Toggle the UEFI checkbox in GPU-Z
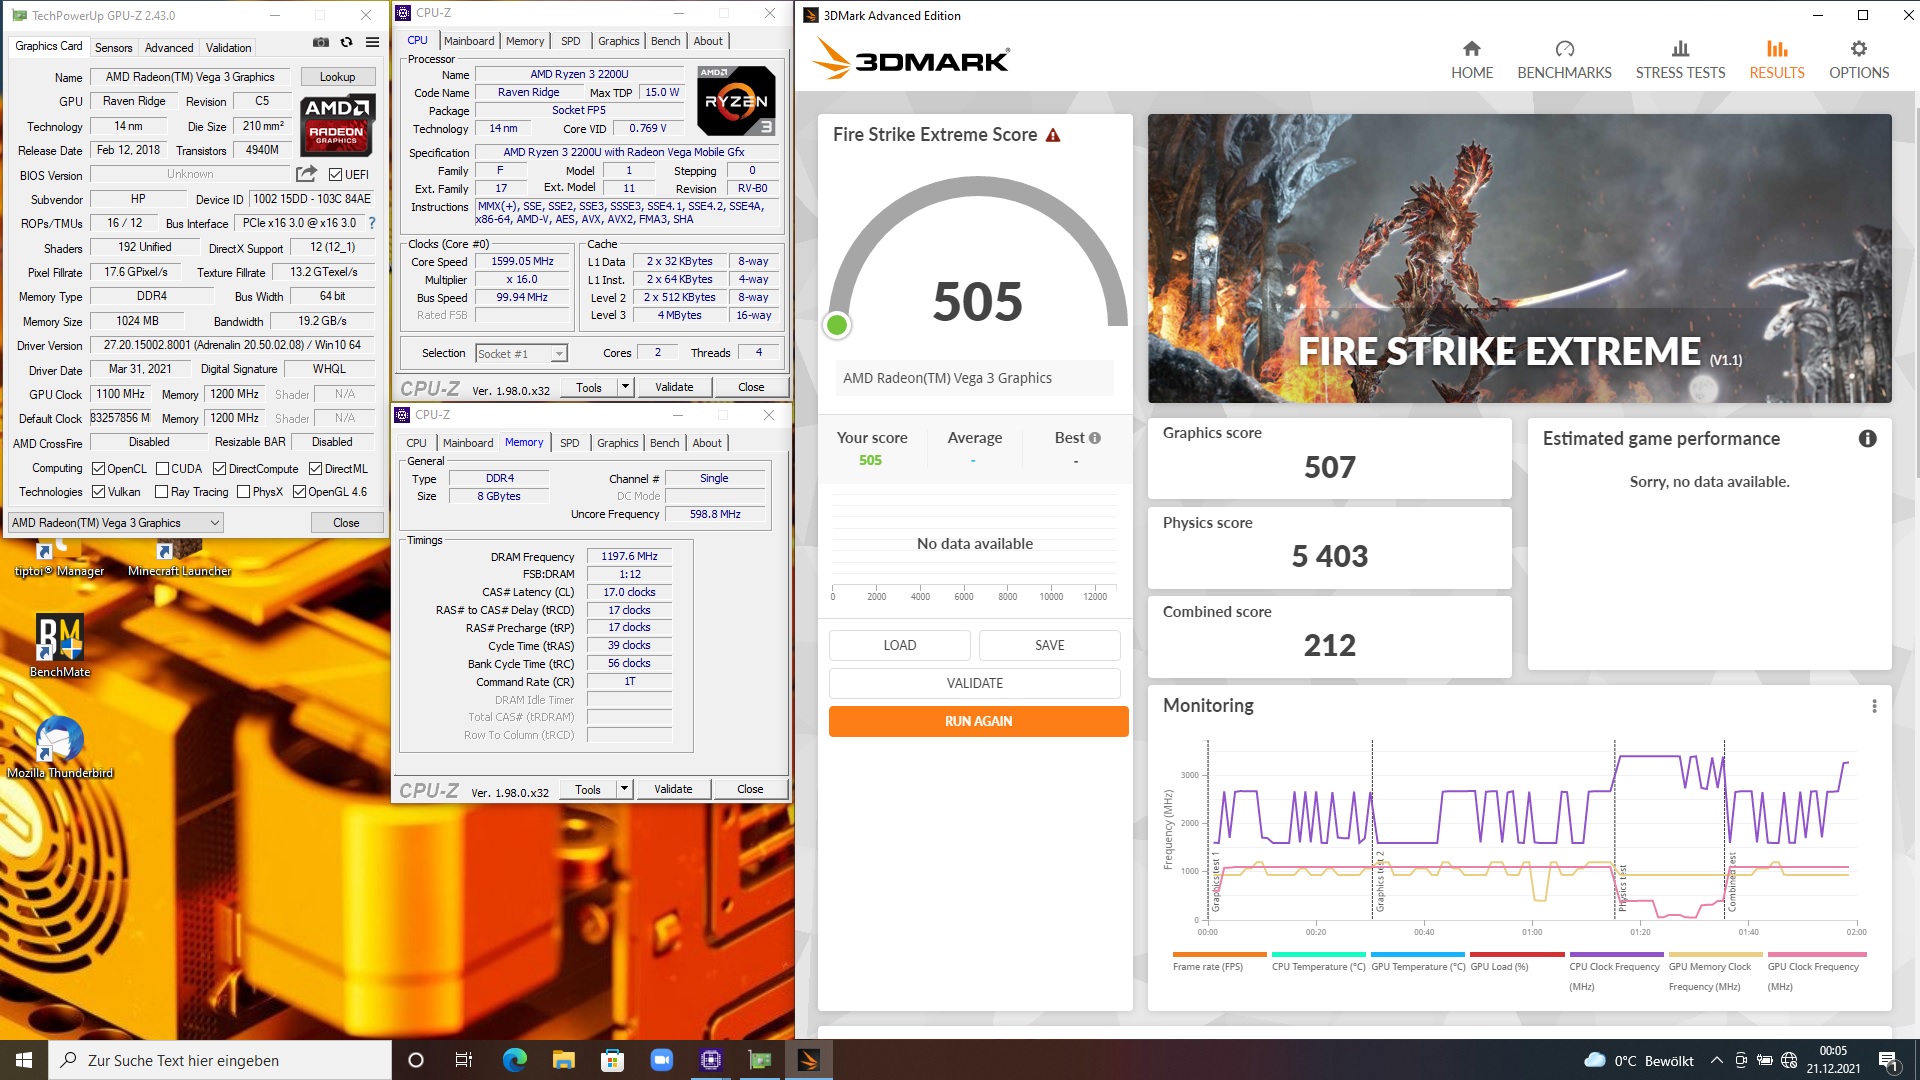The image size is (1920, 1080). coord(335,174)
